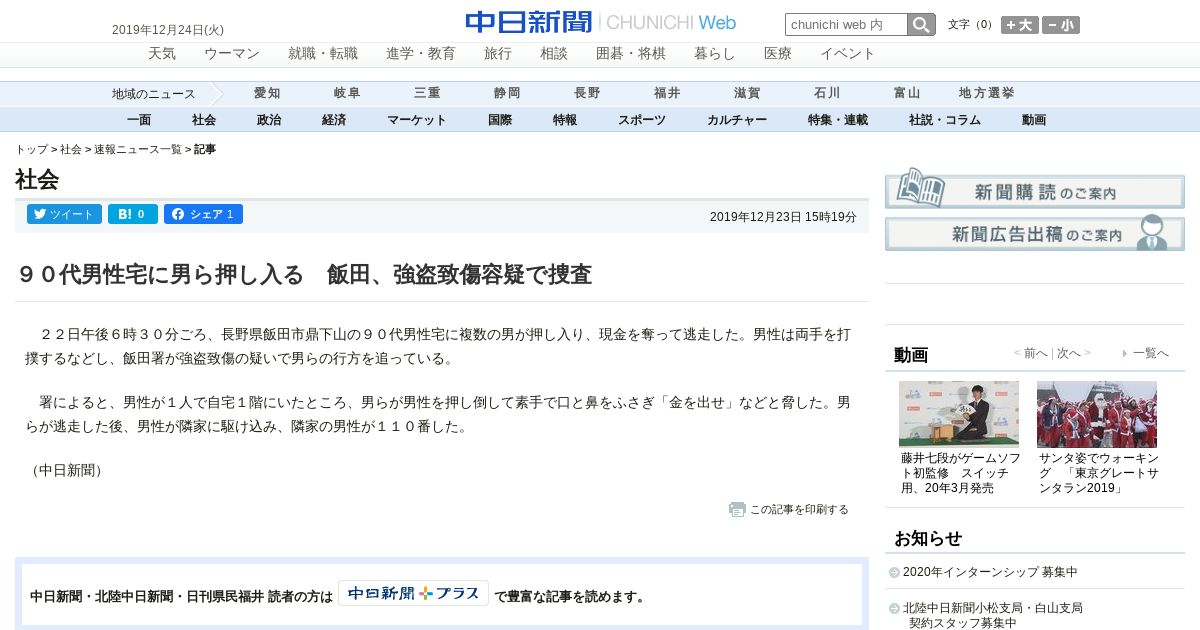Click この記事を印刷する link
This screenshot has width=1200, height=630.
pos(799,509)
